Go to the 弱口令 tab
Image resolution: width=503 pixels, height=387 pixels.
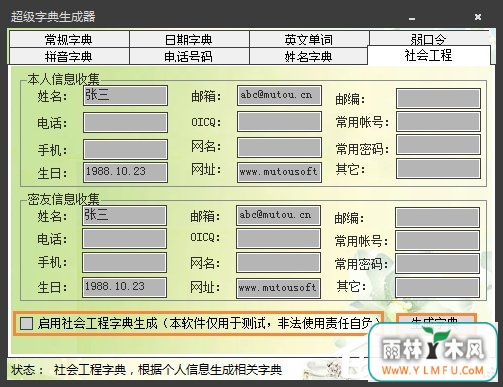click(429, 38)
